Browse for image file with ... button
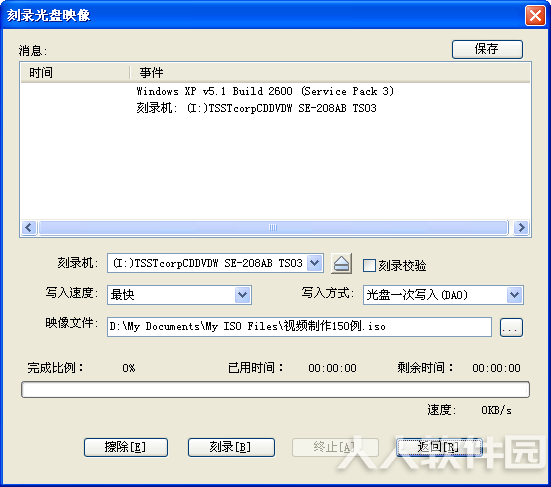Viewport: 551px width, 487px height. 511,327
